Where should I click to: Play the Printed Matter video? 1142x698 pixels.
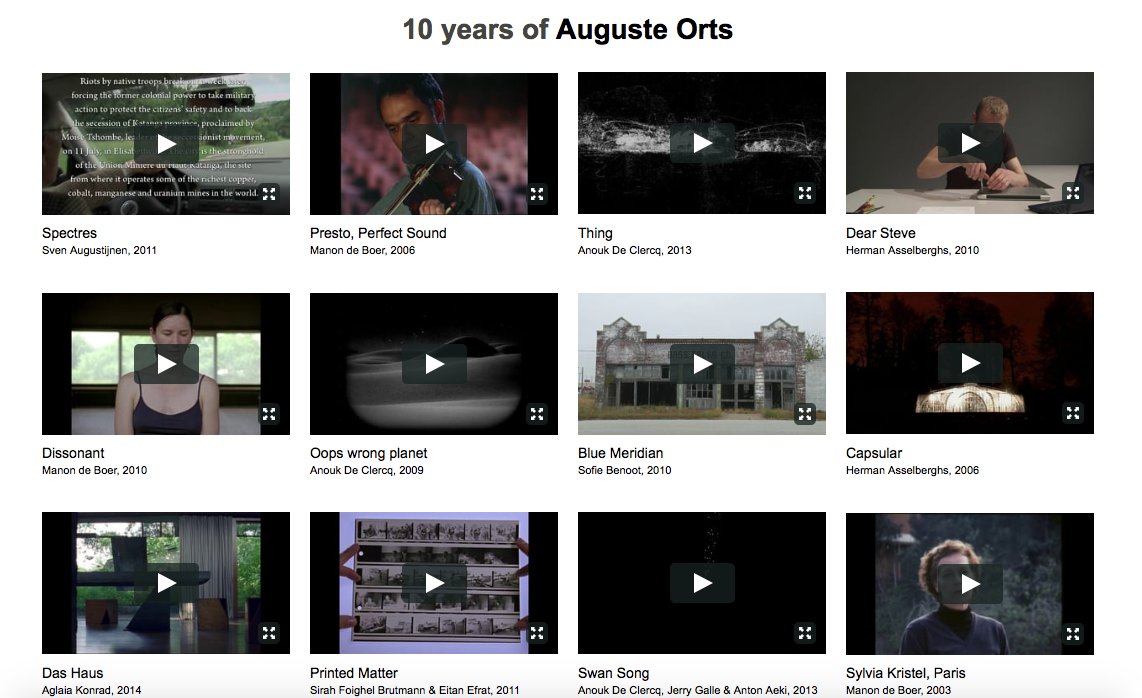pyautogui.click(x=434, y=583)
